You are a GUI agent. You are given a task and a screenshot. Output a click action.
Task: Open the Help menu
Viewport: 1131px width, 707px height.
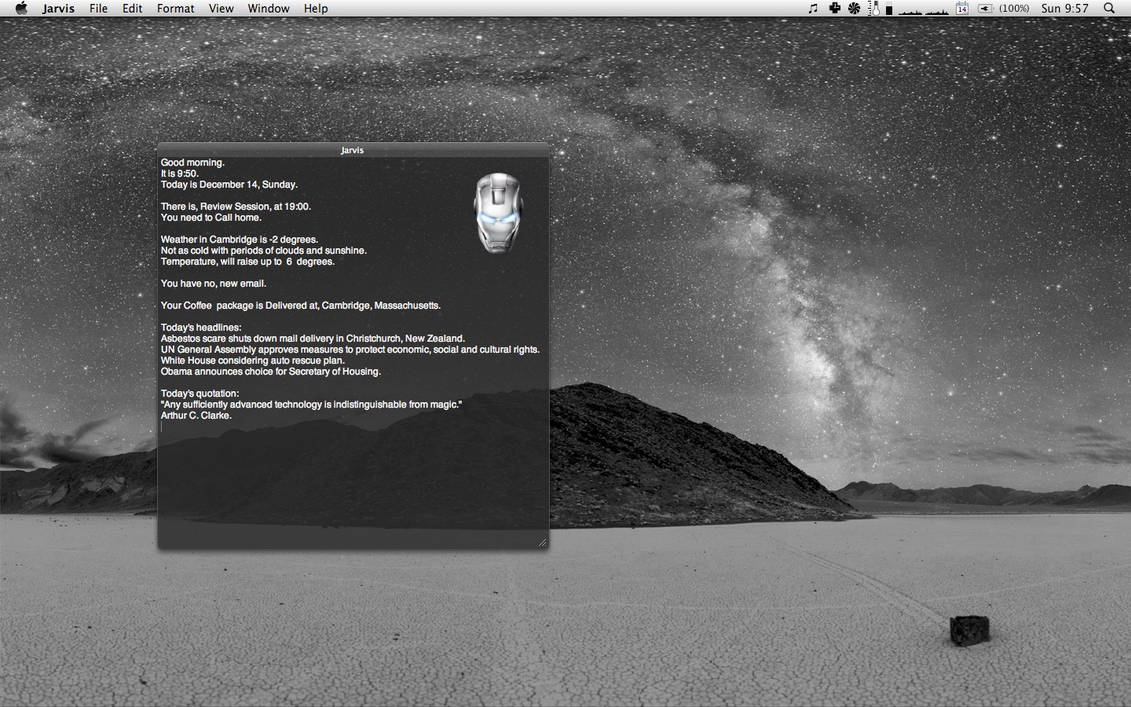316,8
